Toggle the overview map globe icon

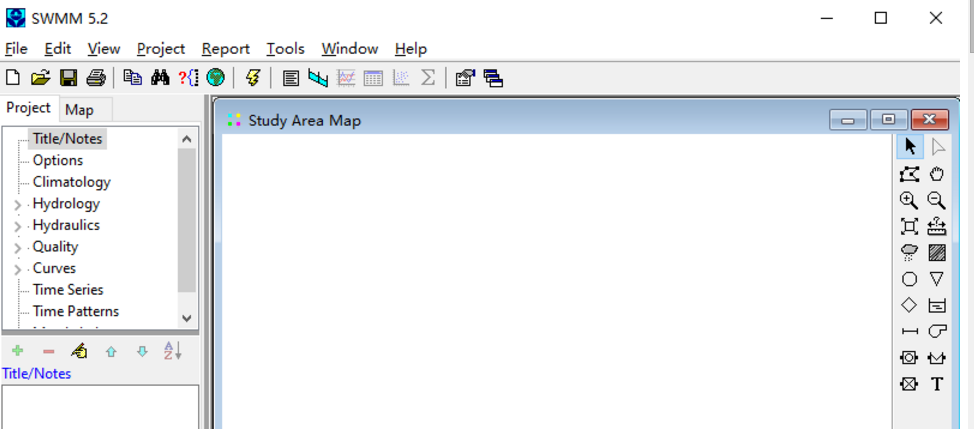click(216, 78)
